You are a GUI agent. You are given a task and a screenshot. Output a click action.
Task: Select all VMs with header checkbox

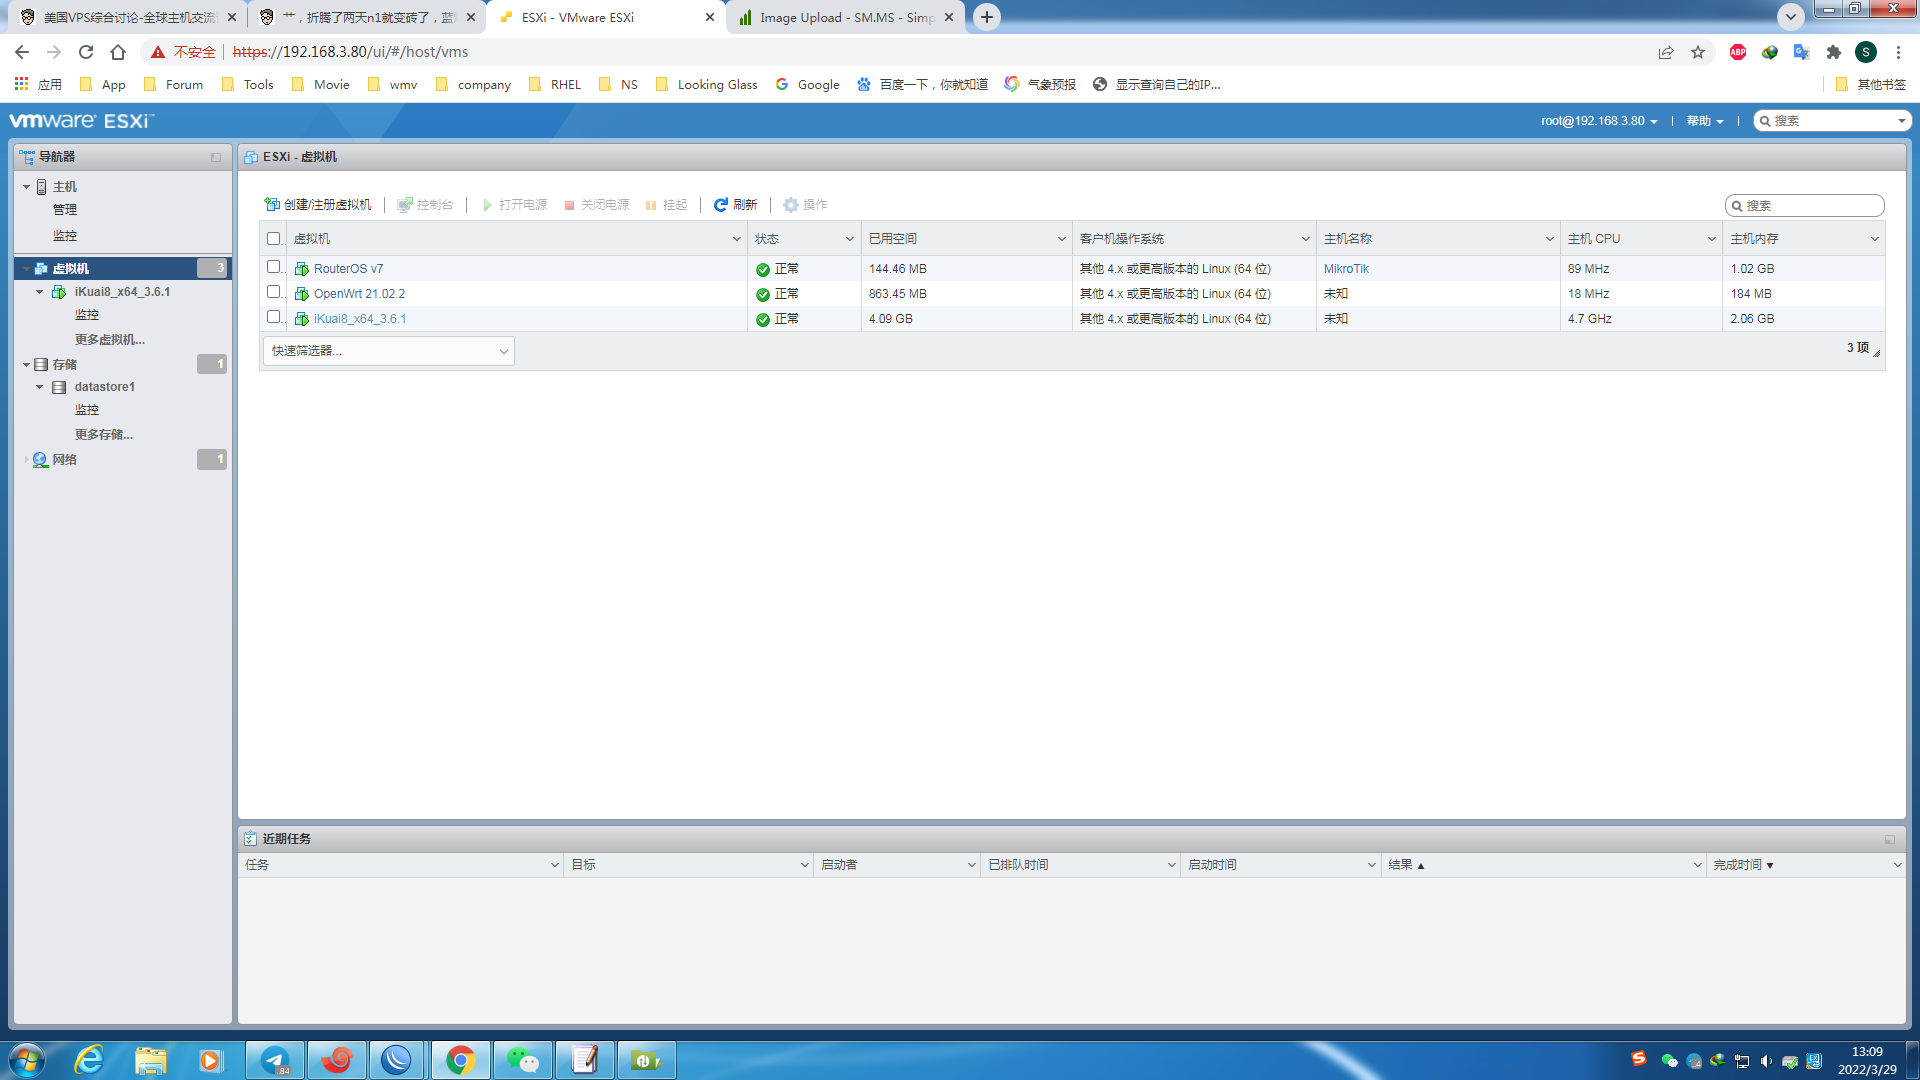click(274, 239)
